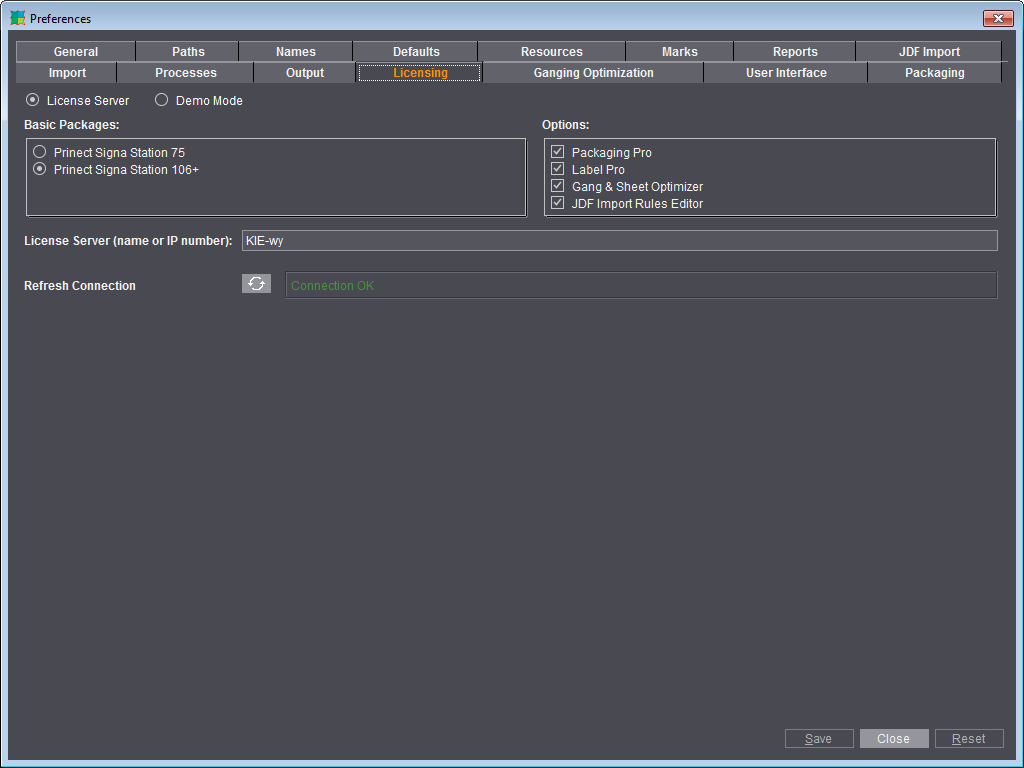The height and width of the screenshot is (768, 1024).
Task: Open the General tab
Action: [76, 51]
